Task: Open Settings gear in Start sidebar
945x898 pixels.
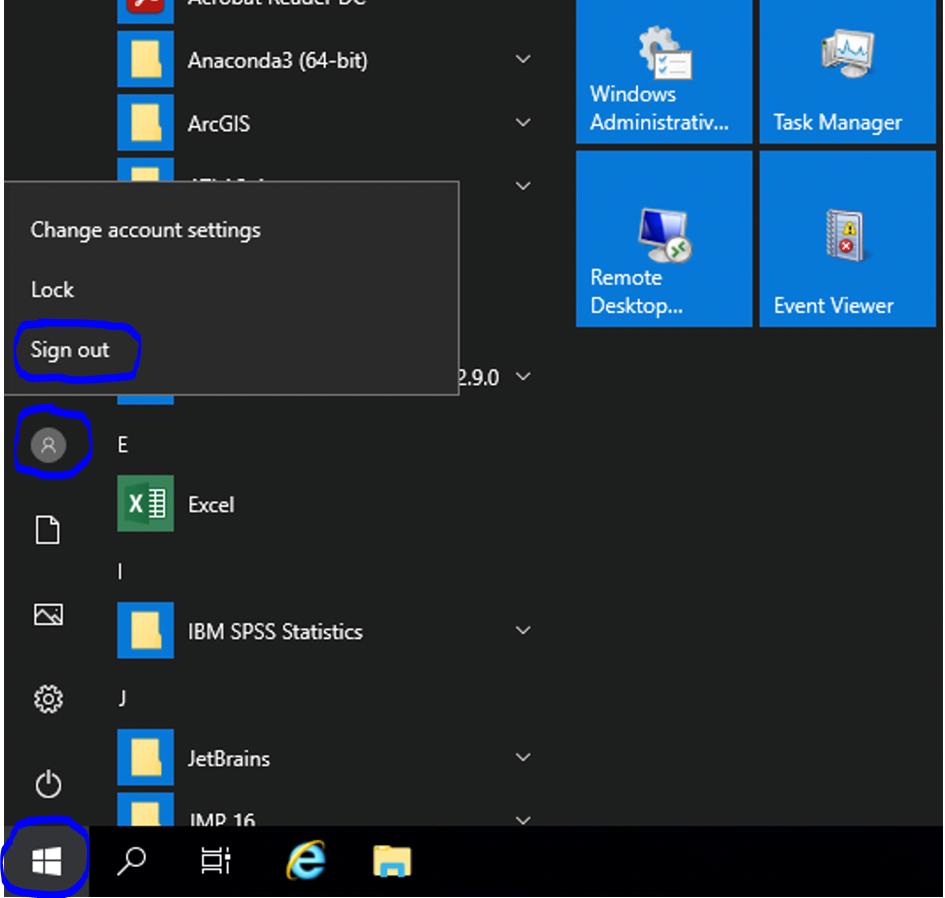Action: click(x=48, y=699)
